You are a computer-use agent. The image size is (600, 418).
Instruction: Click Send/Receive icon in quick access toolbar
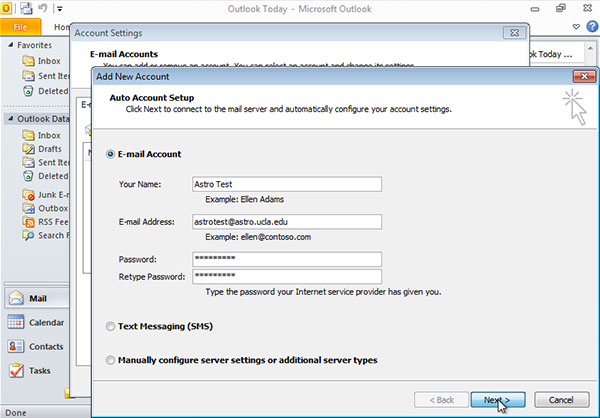[x=26, y=8]
